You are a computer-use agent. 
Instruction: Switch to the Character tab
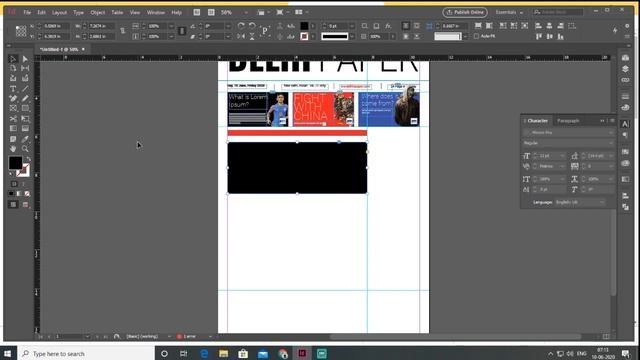click(538, 121)
